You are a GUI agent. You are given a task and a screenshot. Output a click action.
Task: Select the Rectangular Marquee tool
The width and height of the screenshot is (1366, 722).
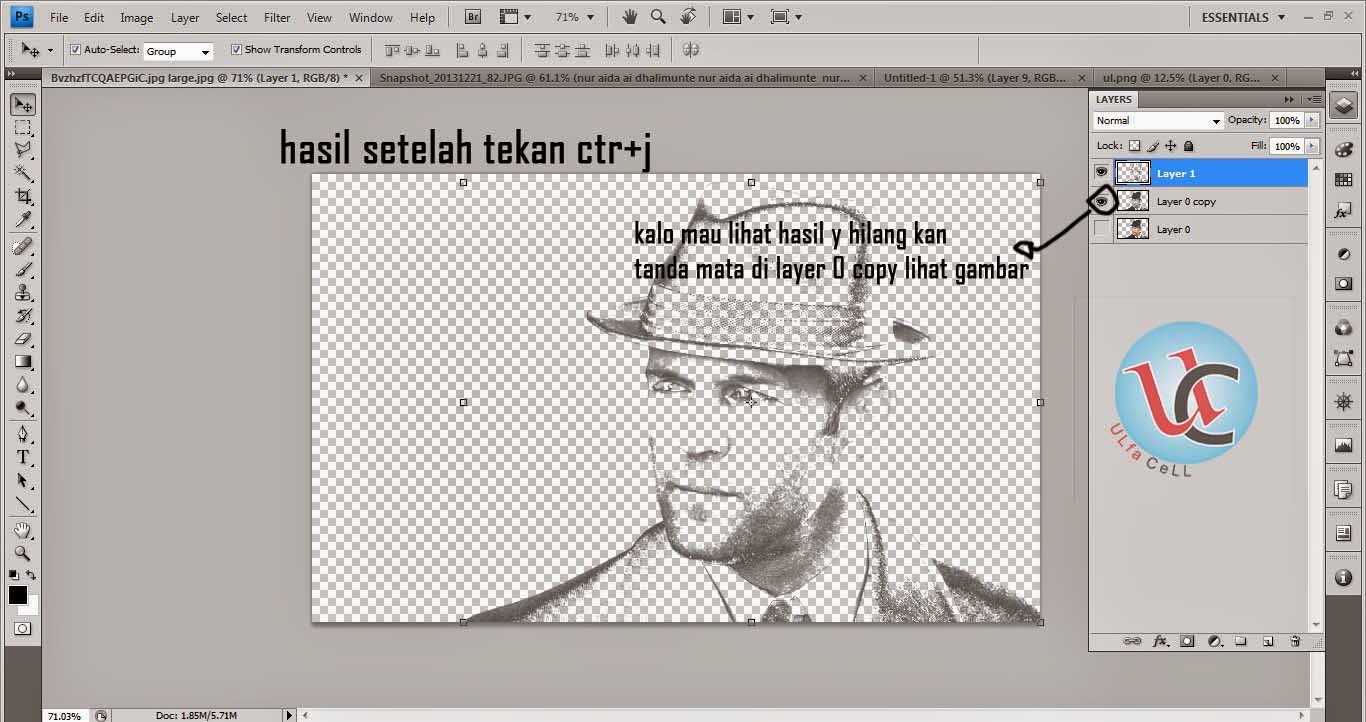click(23, 129)
